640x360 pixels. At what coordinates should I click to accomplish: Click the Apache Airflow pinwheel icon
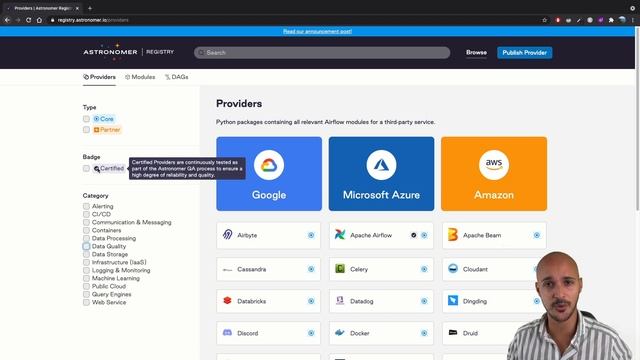pos(340,235)
